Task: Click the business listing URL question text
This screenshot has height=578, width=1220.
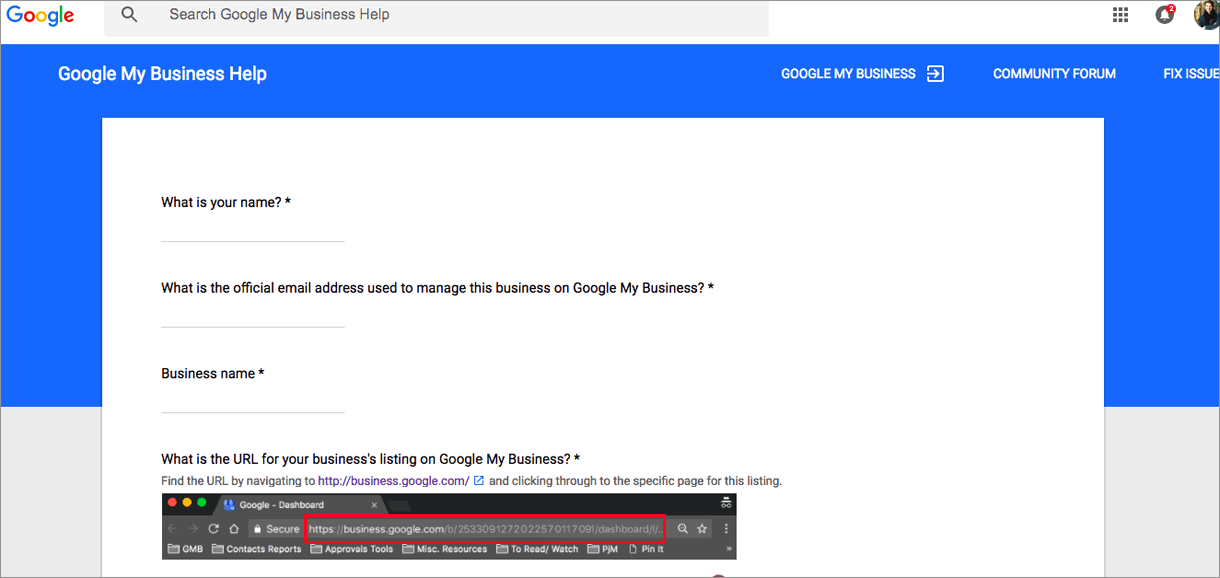Action: 371,459
